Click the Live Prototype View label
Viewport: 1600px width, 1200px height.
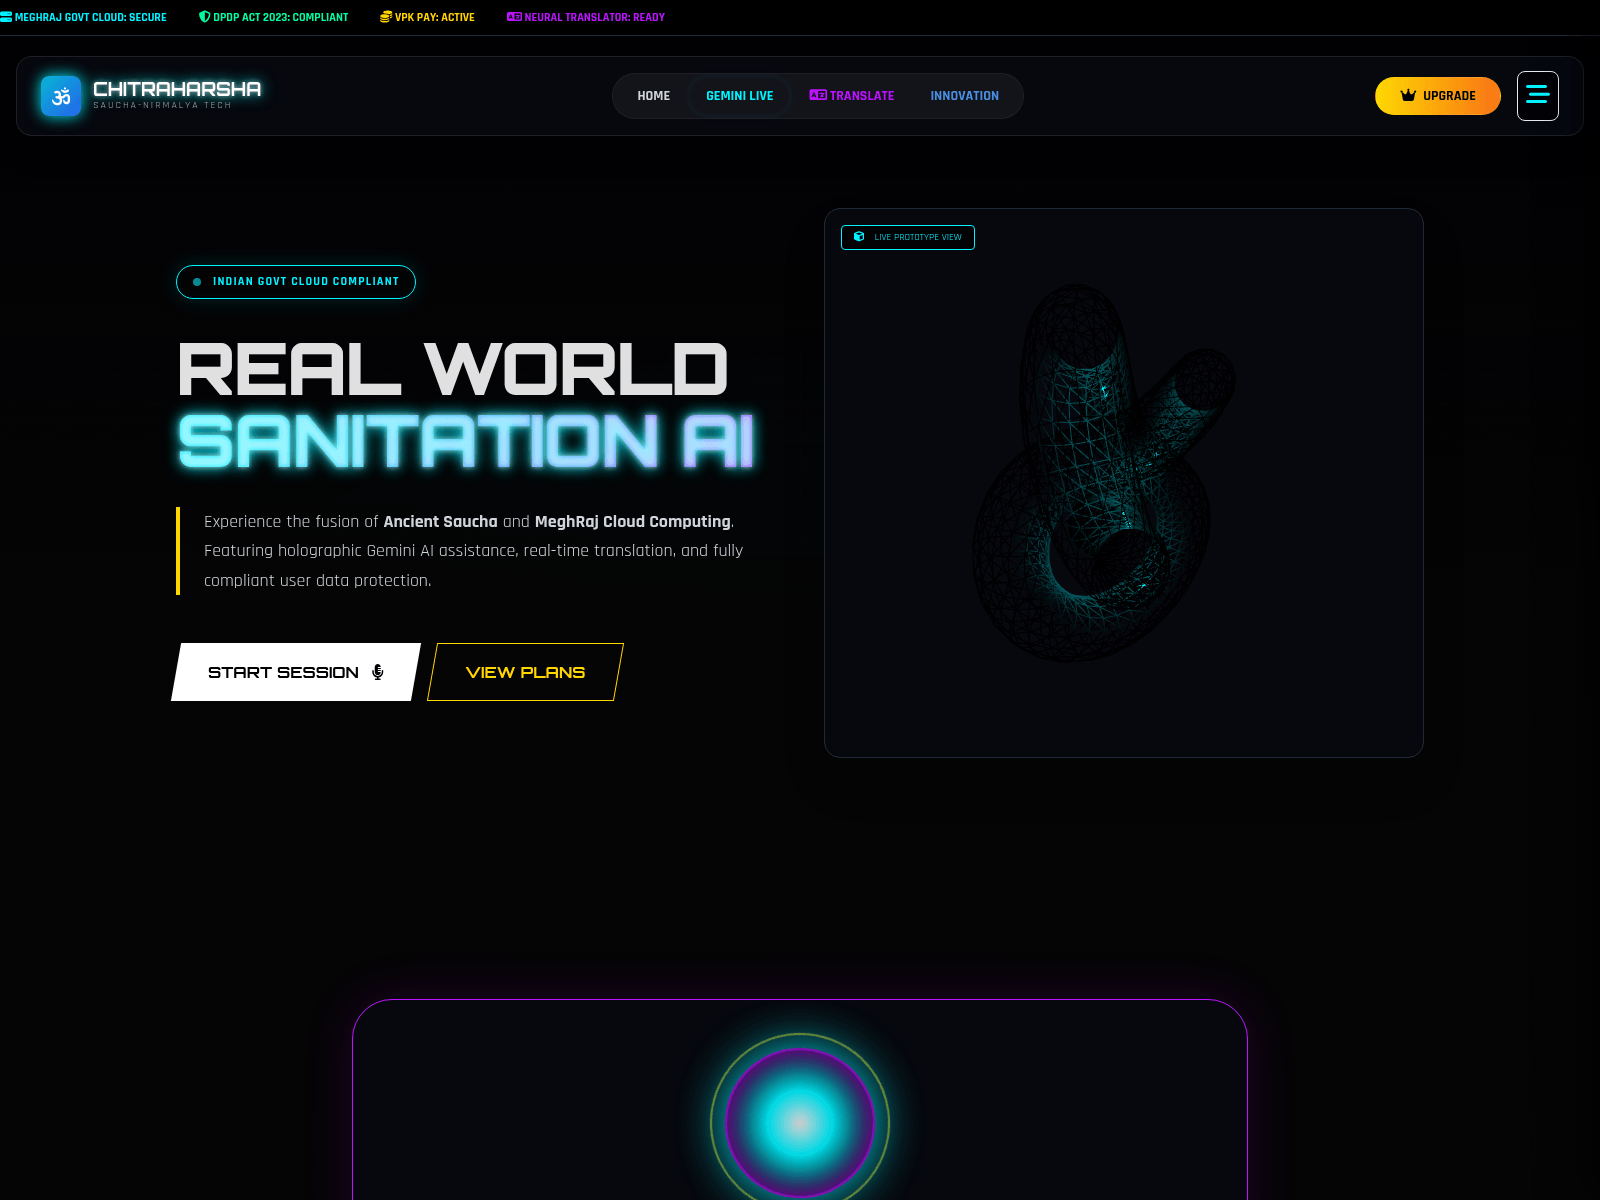click(908, 237)
